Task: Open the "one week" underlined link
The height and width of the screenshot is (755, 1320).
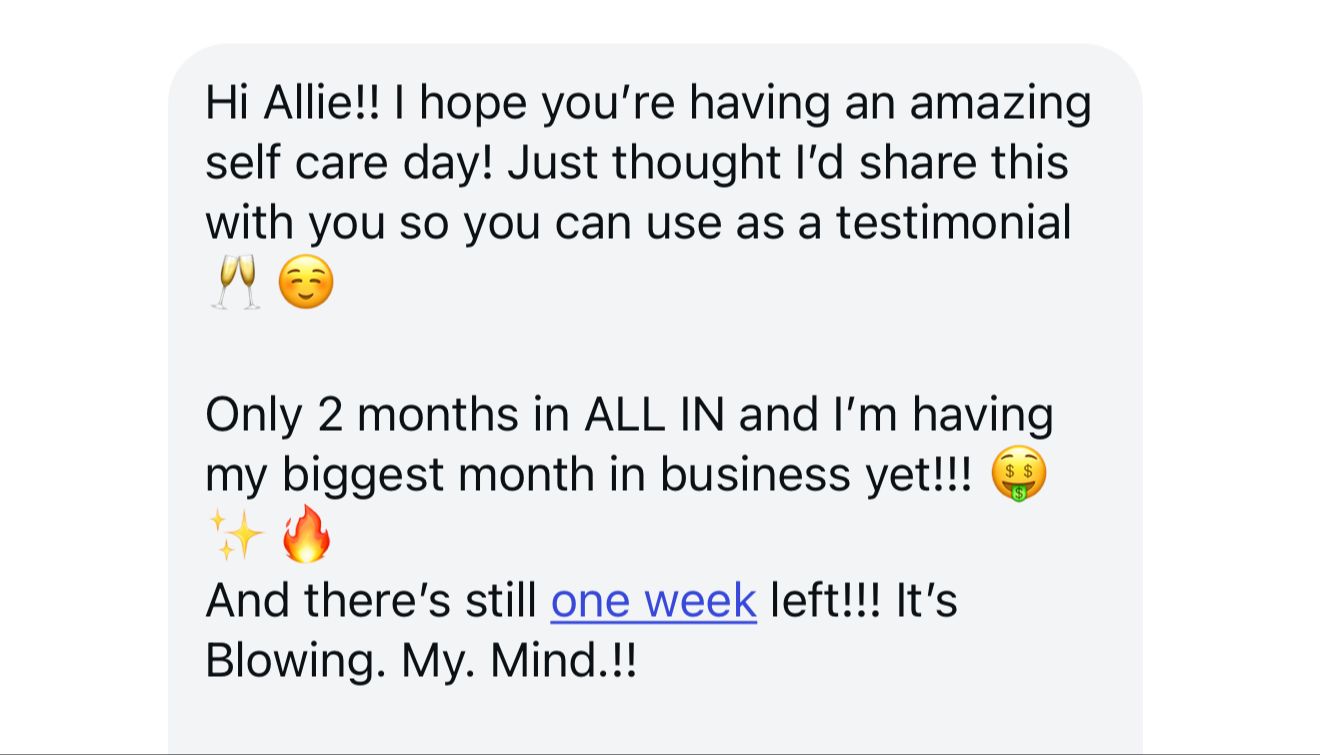Action: click(x=653, y=600)
